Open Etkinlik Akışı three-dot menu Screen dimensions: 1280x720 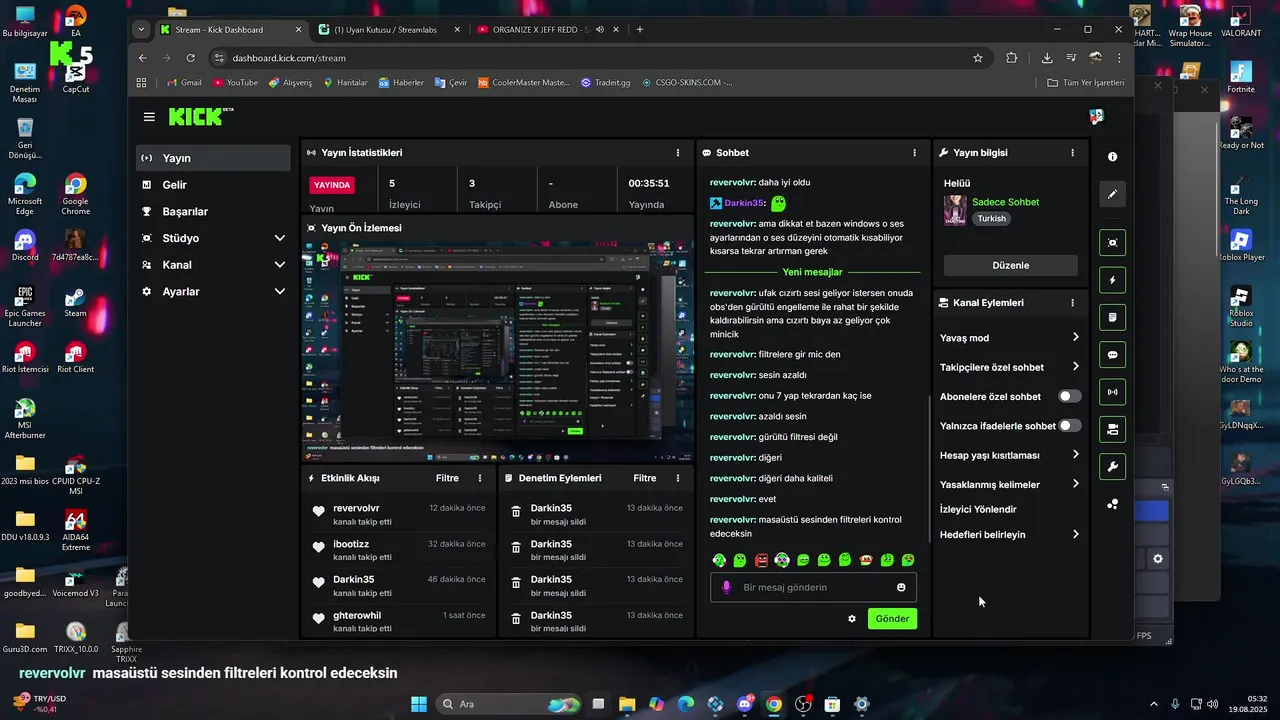click(480, 478)
